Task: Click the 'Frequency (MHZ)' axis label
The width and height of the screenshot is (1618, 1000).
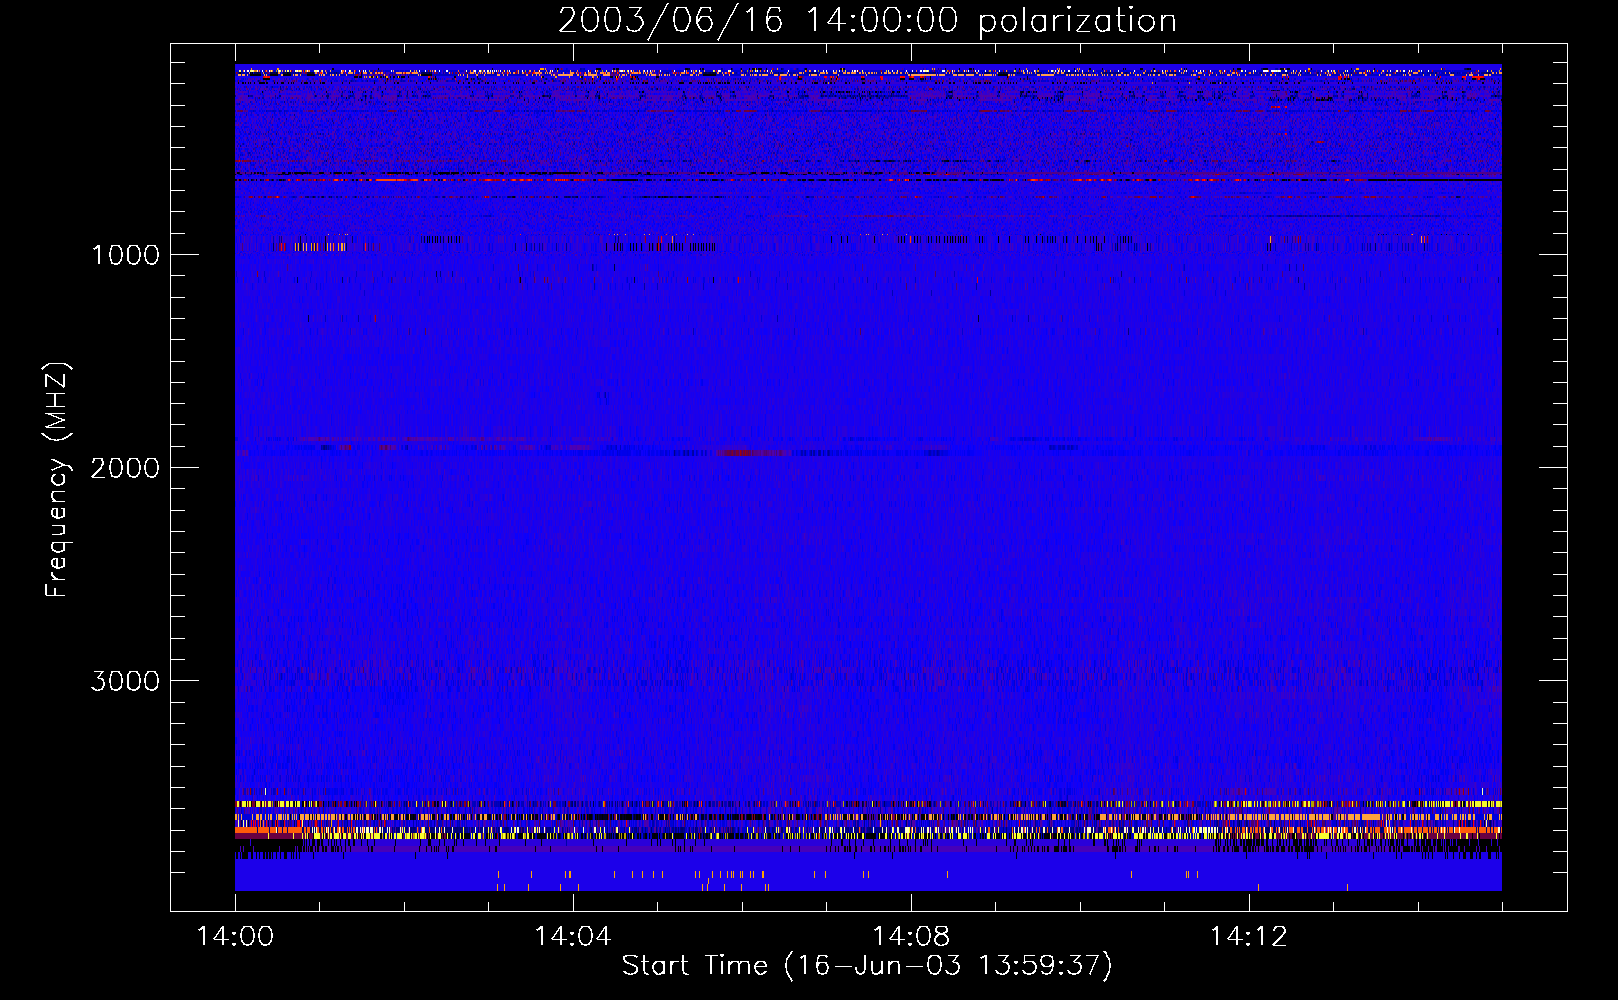Action: [56, 480]
